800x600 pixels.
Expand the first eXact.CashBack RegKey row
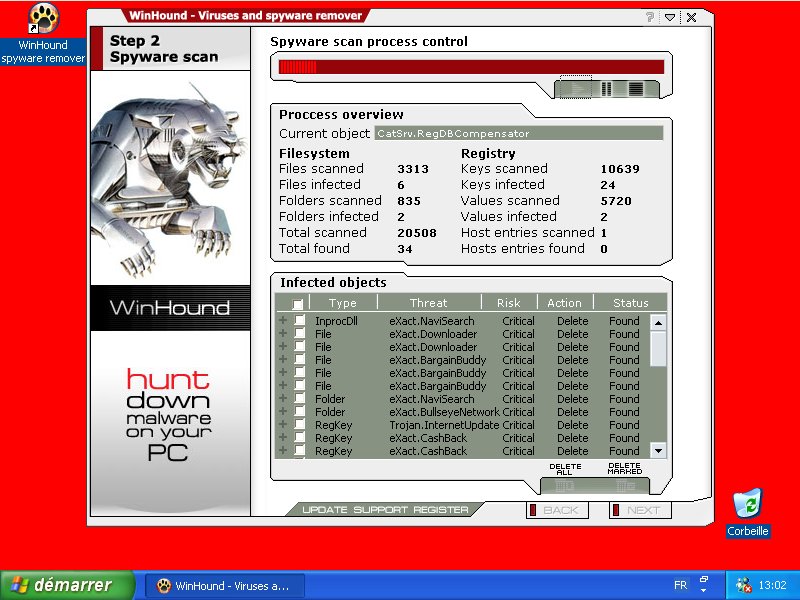(x=283, y=437)
